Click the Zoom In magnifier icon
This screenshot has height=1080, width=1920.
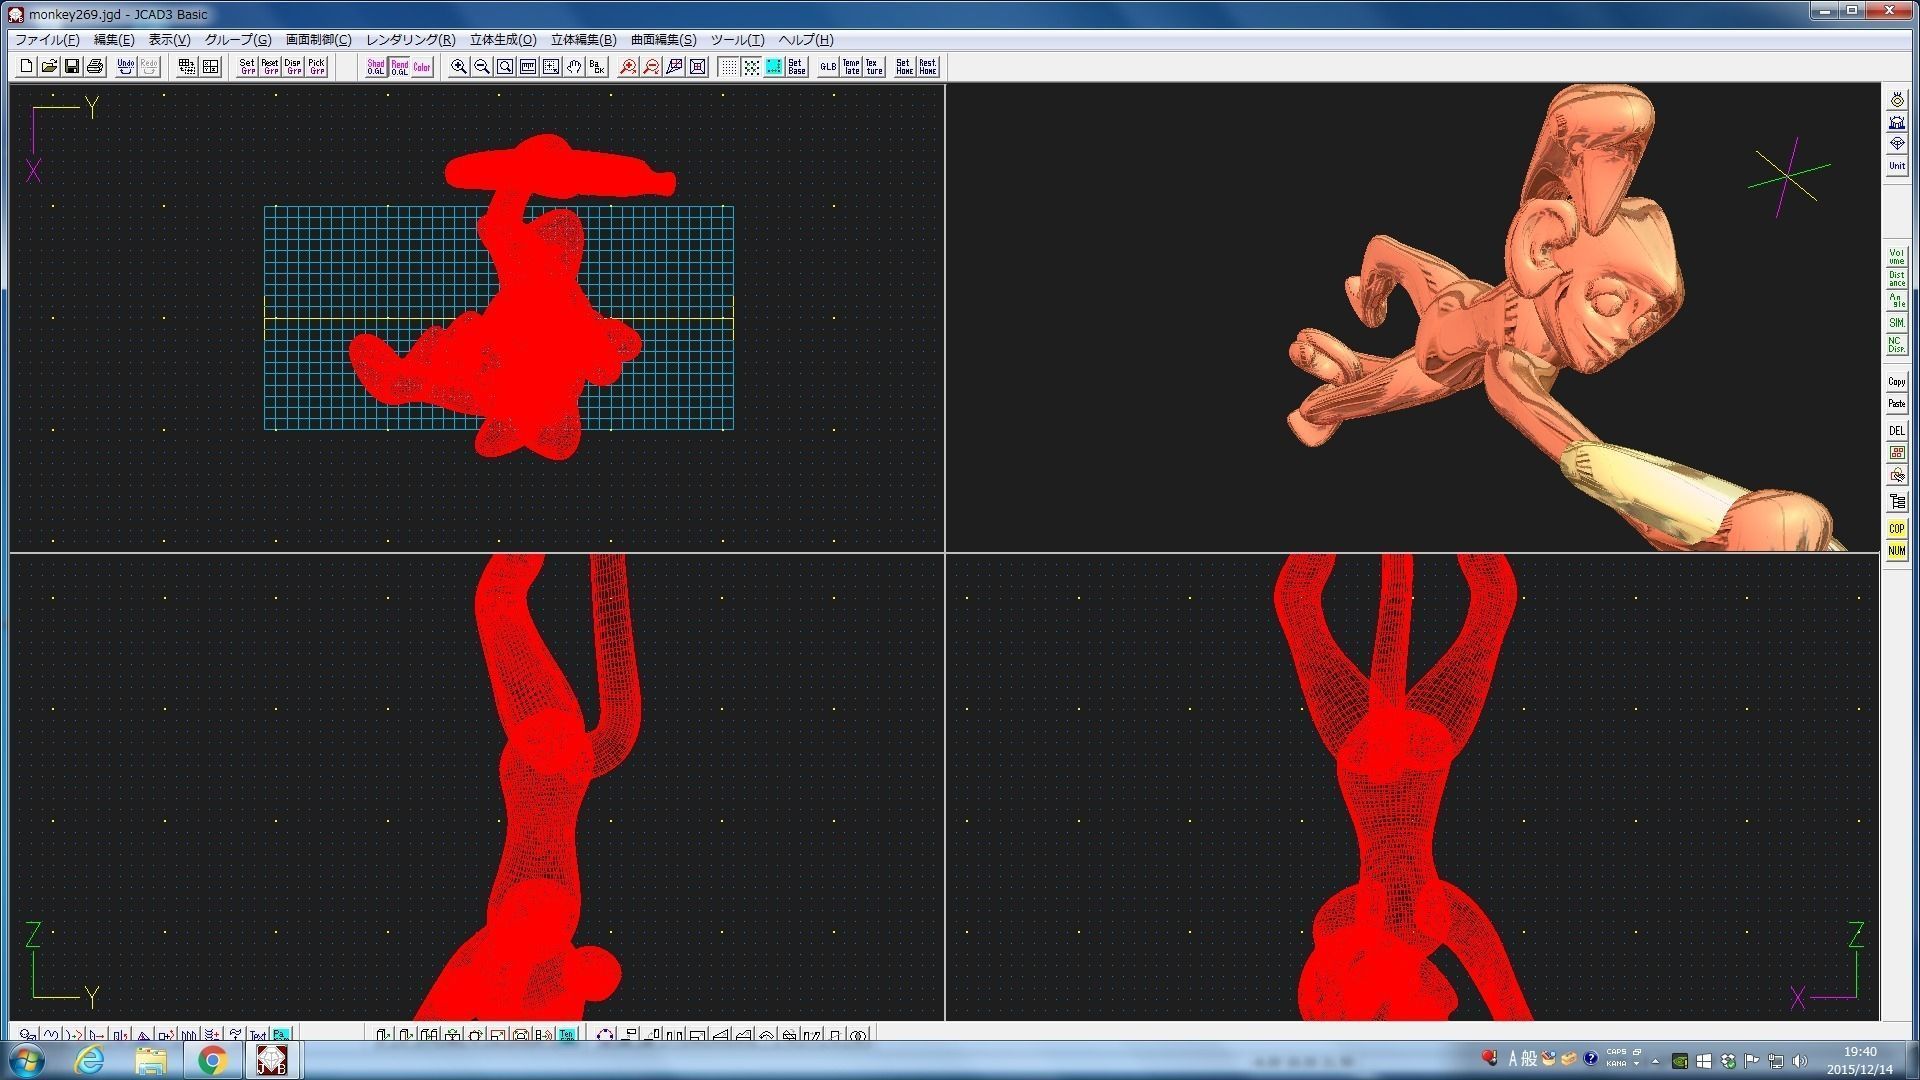pyautogui.click(x=459, y=67)
